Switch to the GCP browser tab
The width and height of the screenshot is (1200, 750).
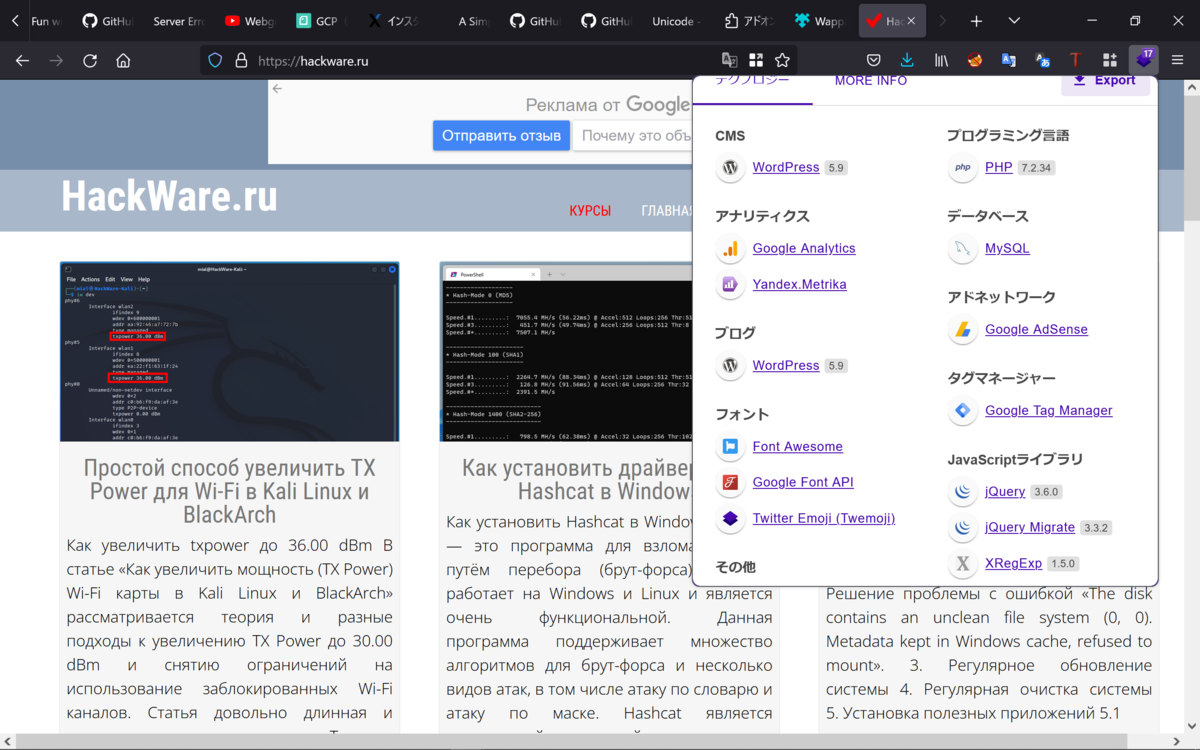[321, 21]
